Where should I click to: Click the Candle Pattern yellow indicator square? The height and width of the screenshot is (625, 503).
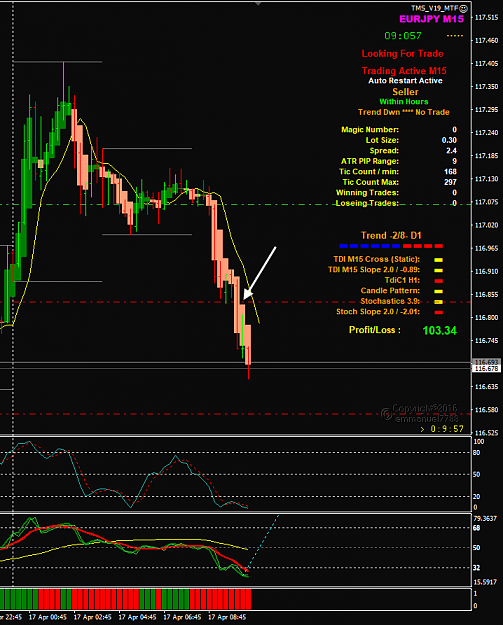pos(438,291)
